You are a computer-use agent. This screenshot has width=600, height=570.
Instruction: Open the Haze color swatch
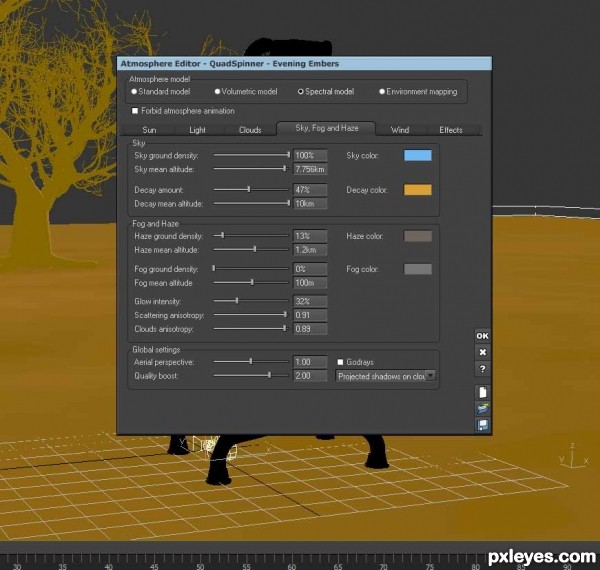click(x=417, y=236)
